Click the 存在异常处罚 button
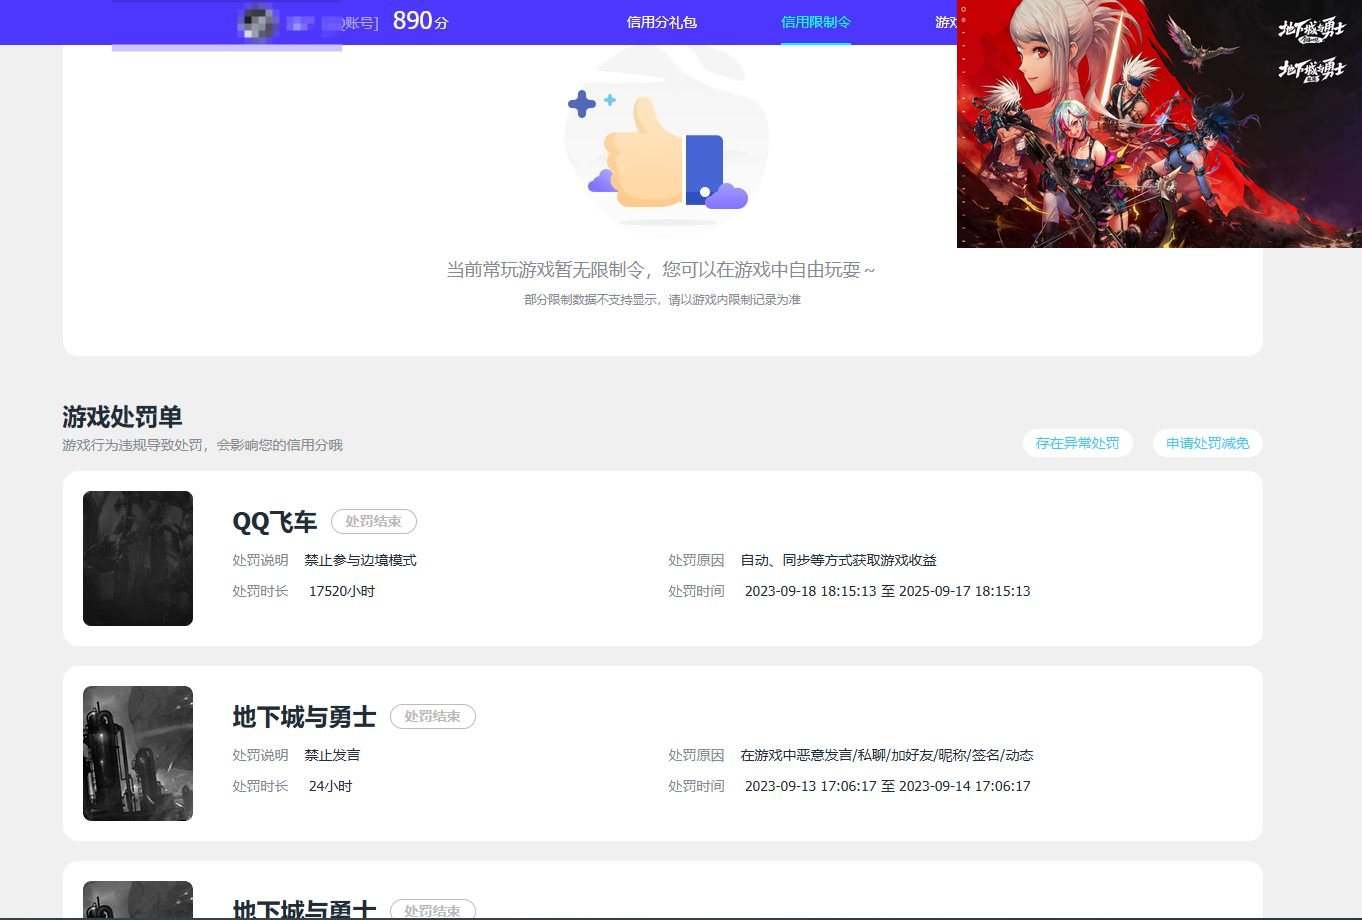The image size is (1362, 920). (x=1077, y=443)
